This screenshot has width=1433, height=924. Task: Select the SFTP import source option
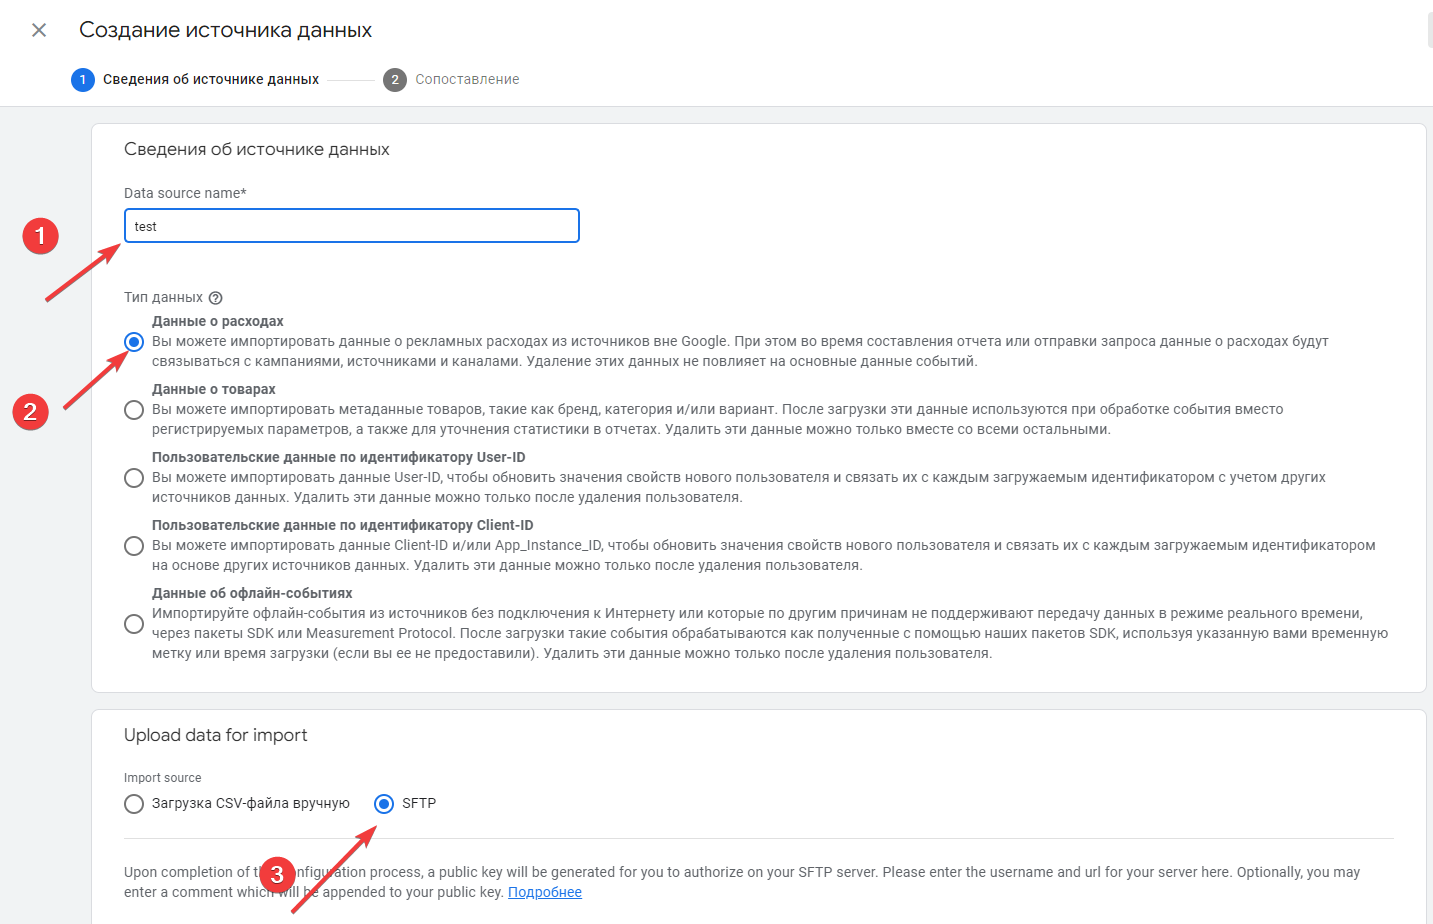[x=384, y=804]
